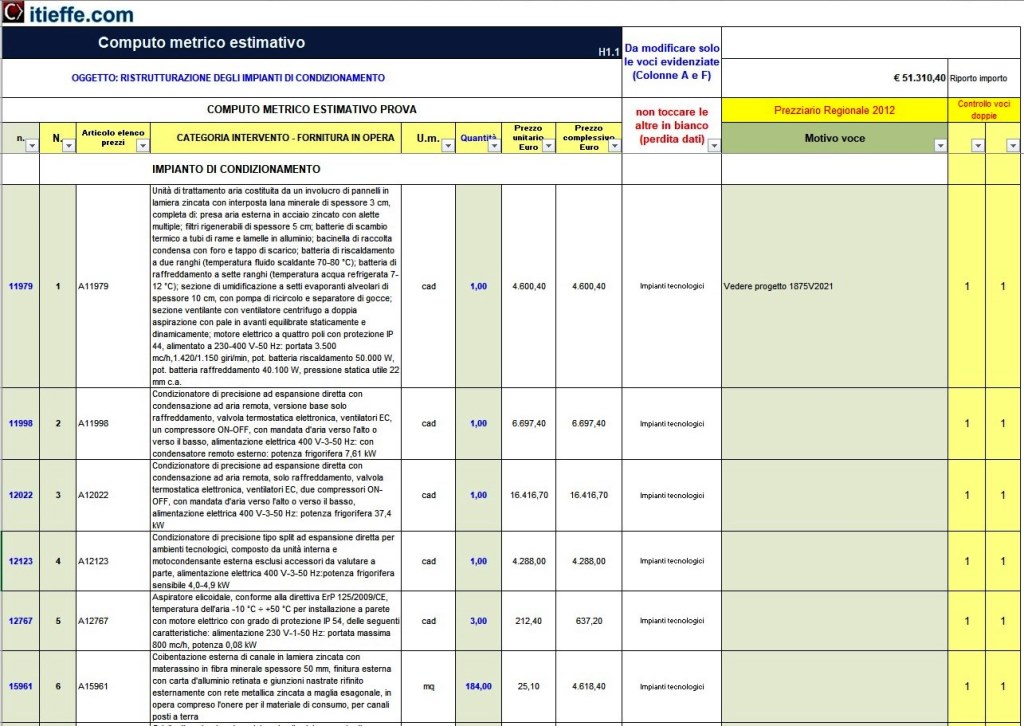The height and width of the screenshot is (726, 1024).
Task: Expand the U.m. column filter
Action: [x=447, y=146]
